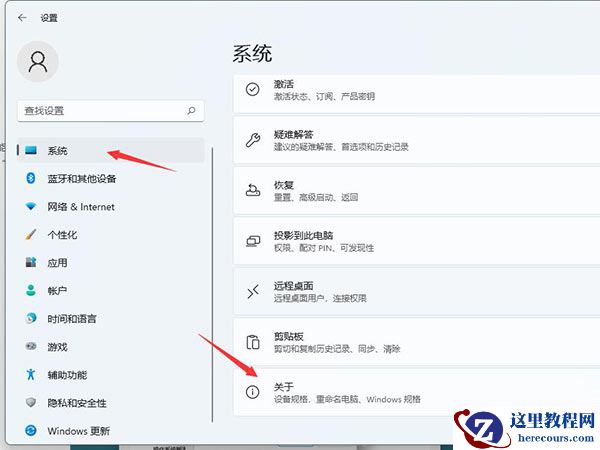Click the globe clock 时间和语言 icon
The image size is (600, 450).
pyautogui.click(x=31, y=318)
